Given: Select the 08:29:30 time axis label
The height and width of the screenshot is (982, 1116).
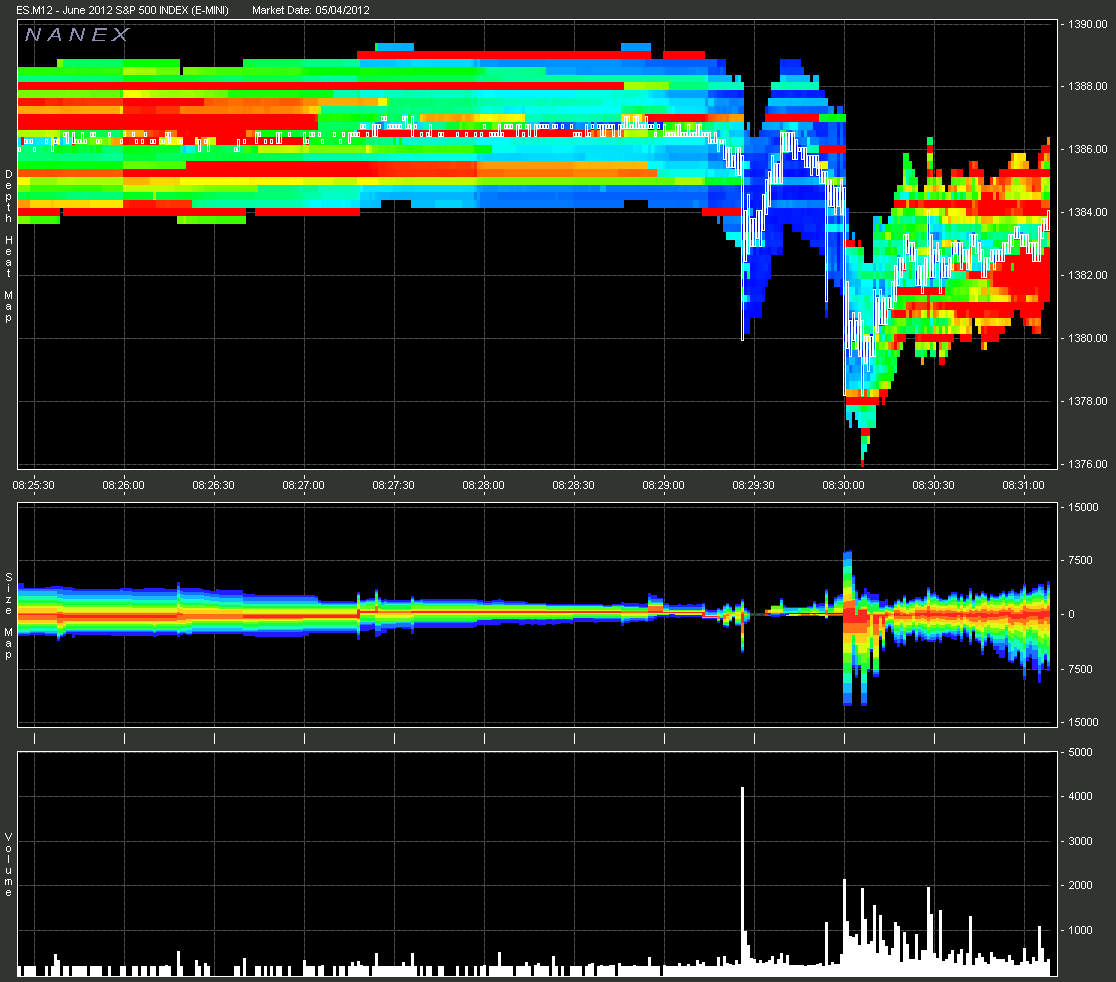Looking at the screenshot, I should pyautogui.click(x=754, y=485).
